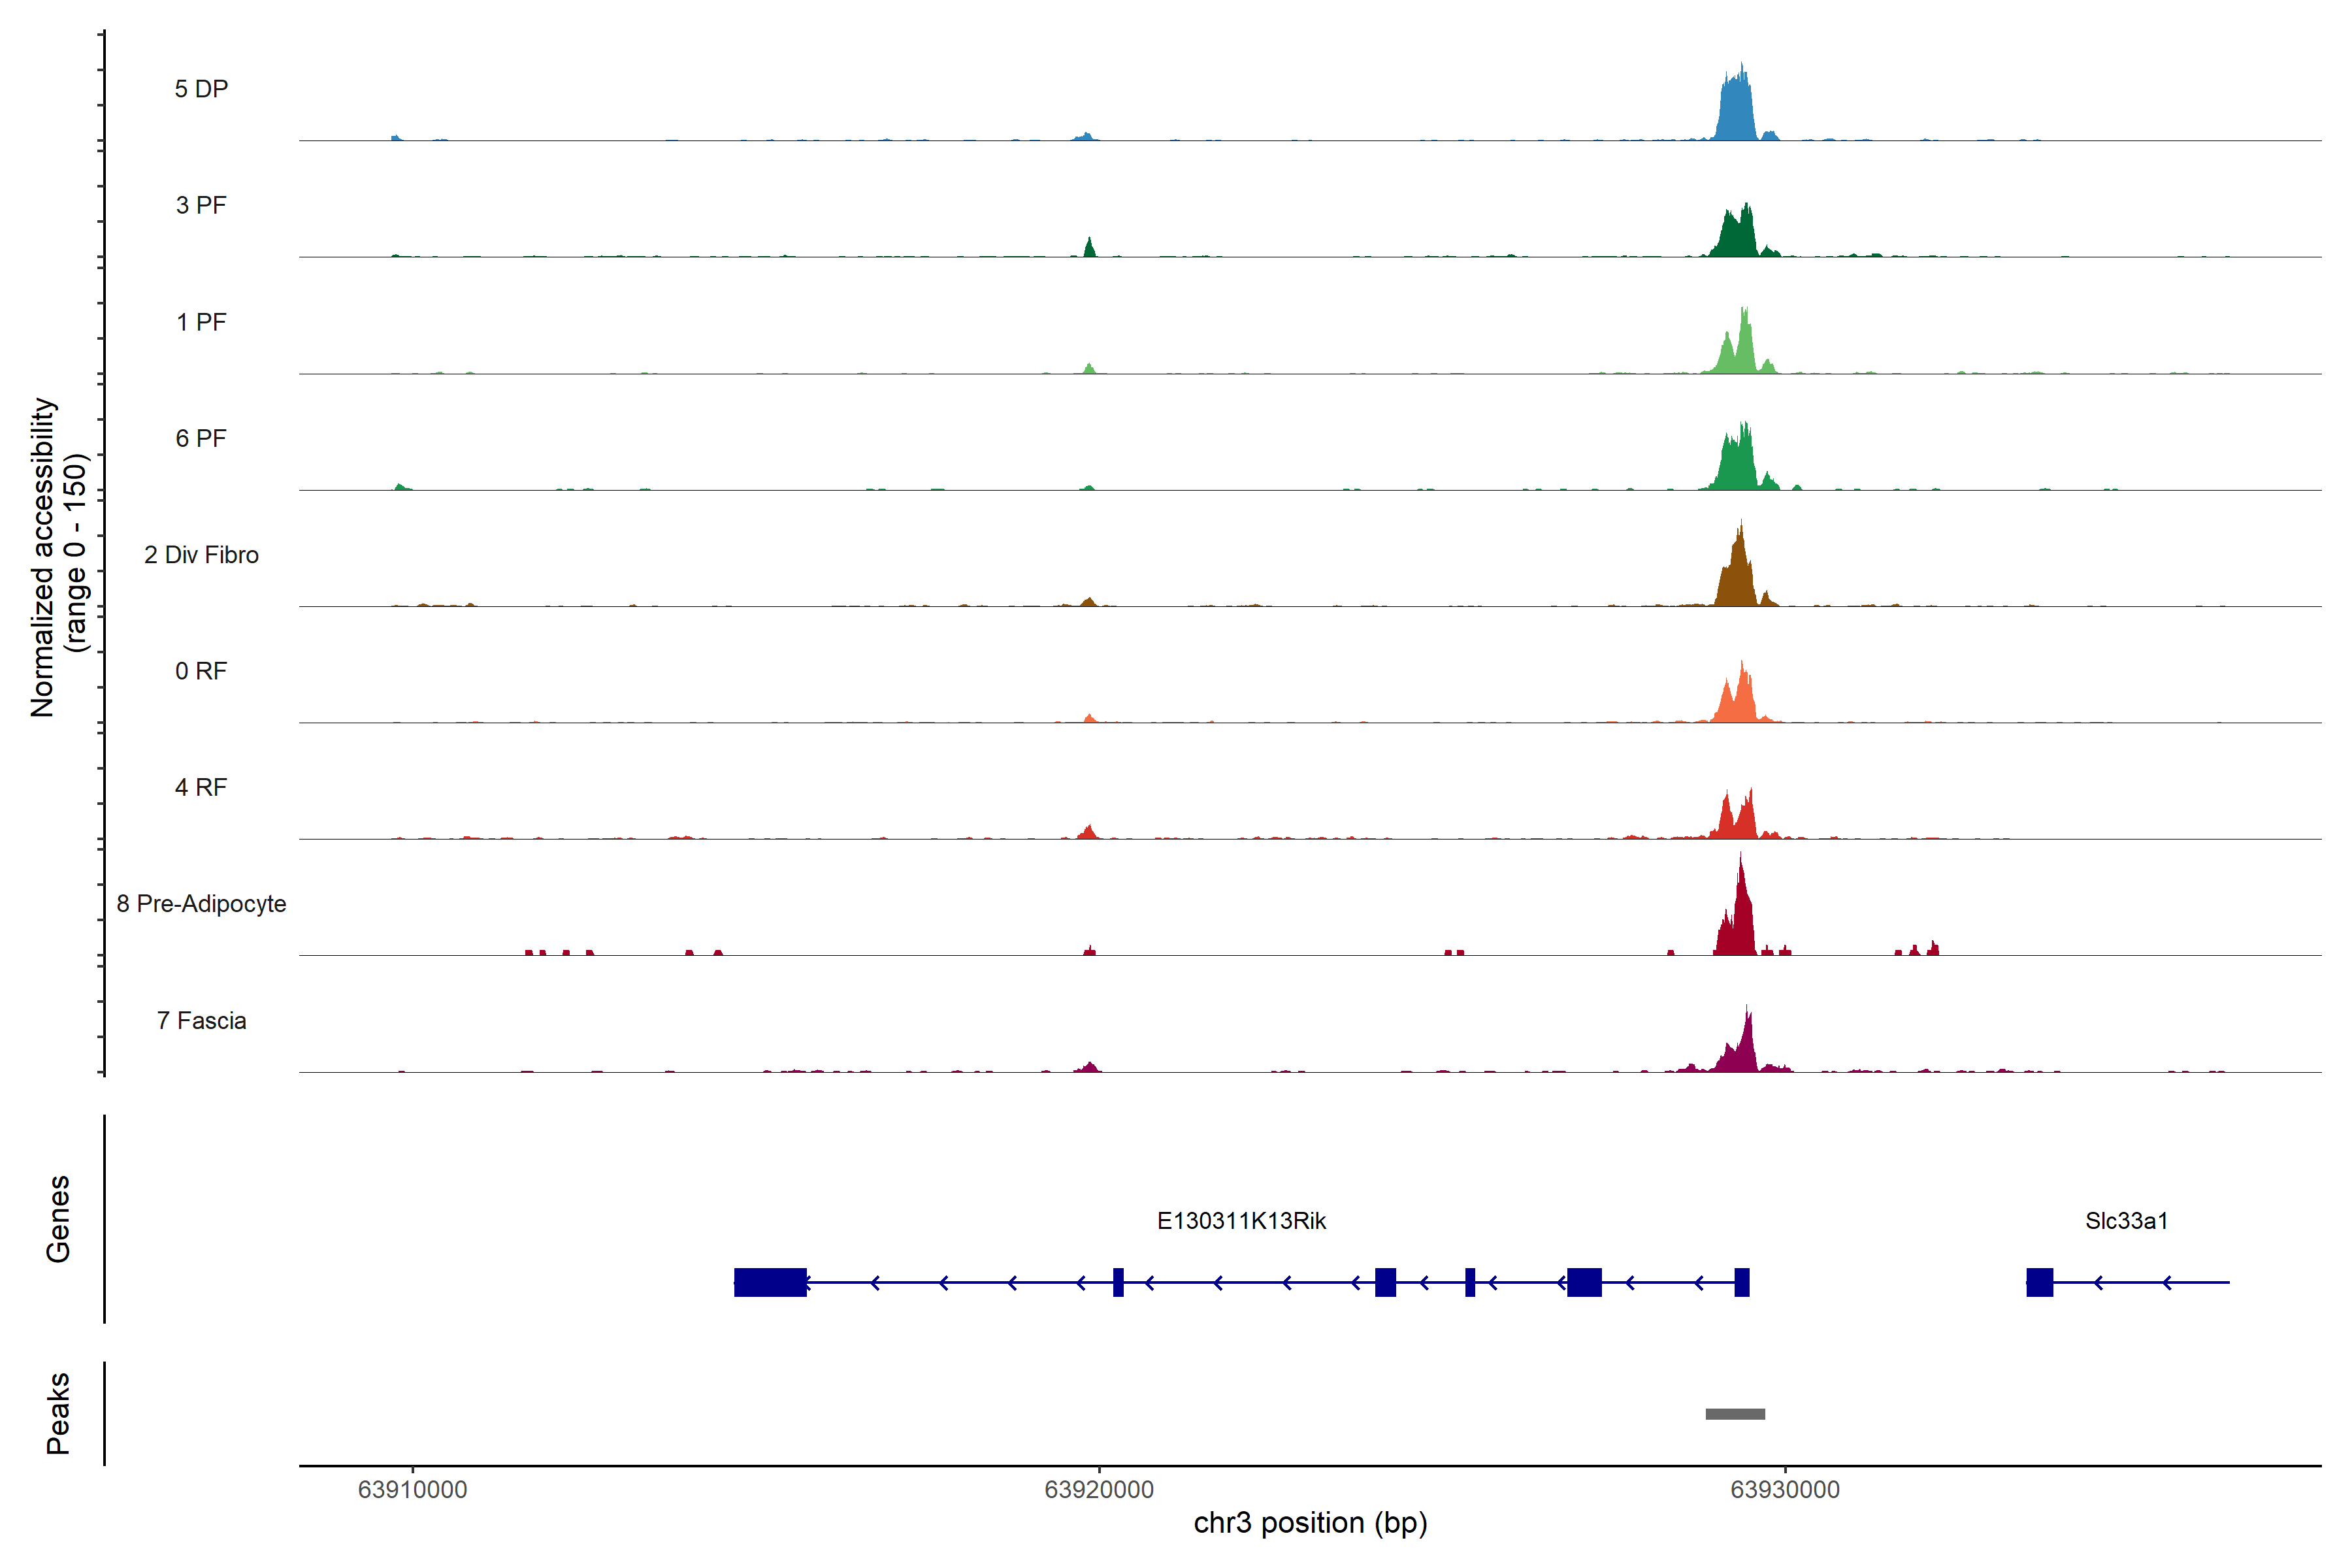
Task: Click the 7 Fascia track label
Action: (x=201, y=1020)
